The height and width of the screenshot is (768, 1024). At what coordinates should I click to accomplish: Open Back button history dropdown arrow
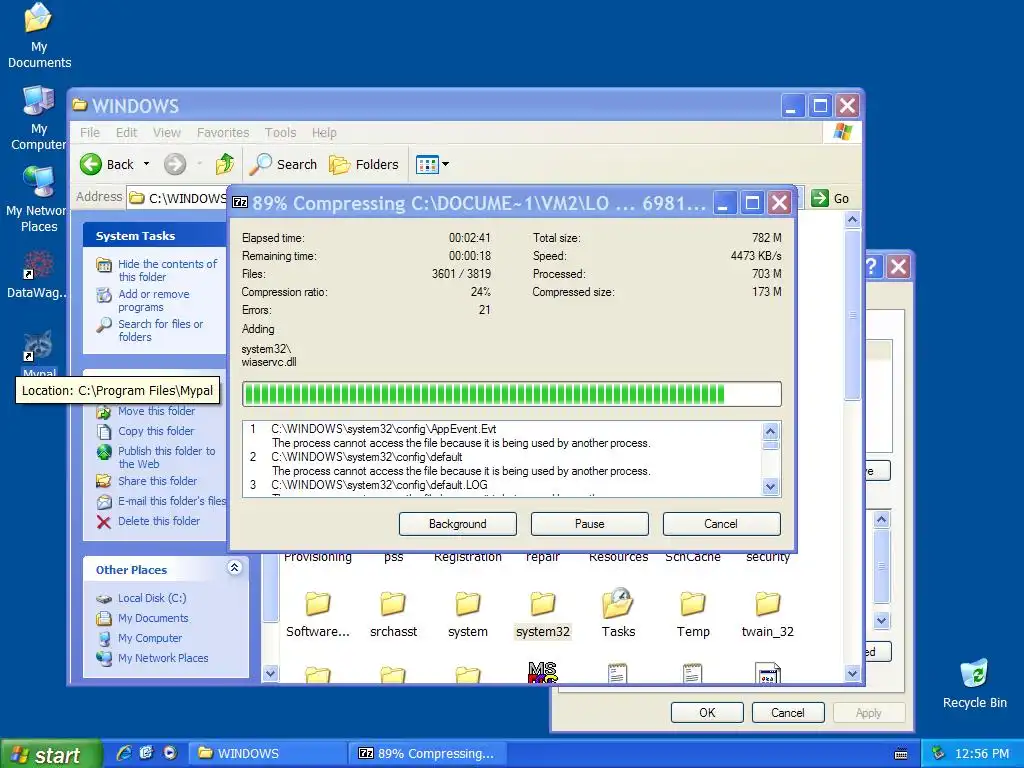coord(146,165)
